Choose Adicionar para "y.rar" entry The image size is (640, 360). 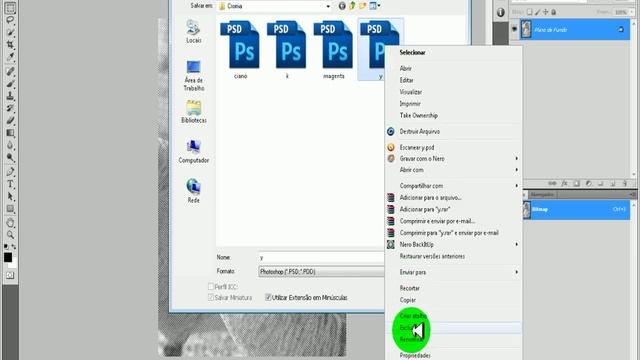coord(453,209)
